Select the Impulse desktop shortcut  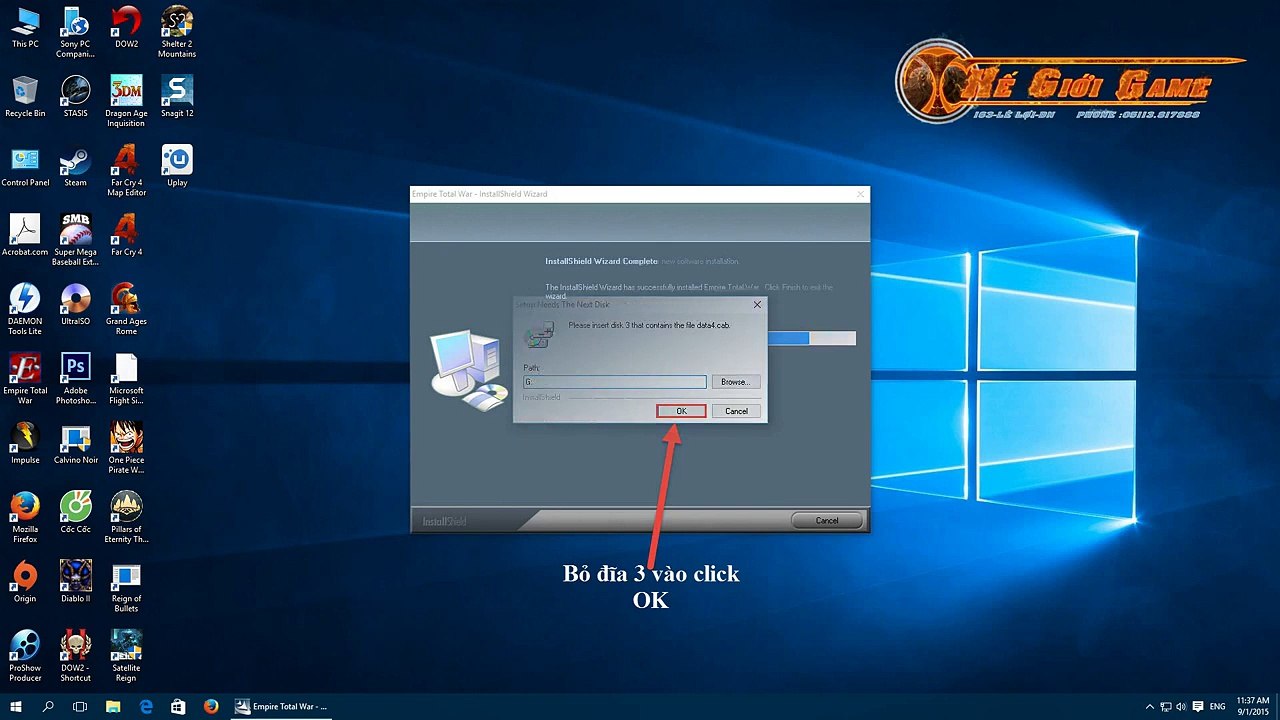point(25,444)
